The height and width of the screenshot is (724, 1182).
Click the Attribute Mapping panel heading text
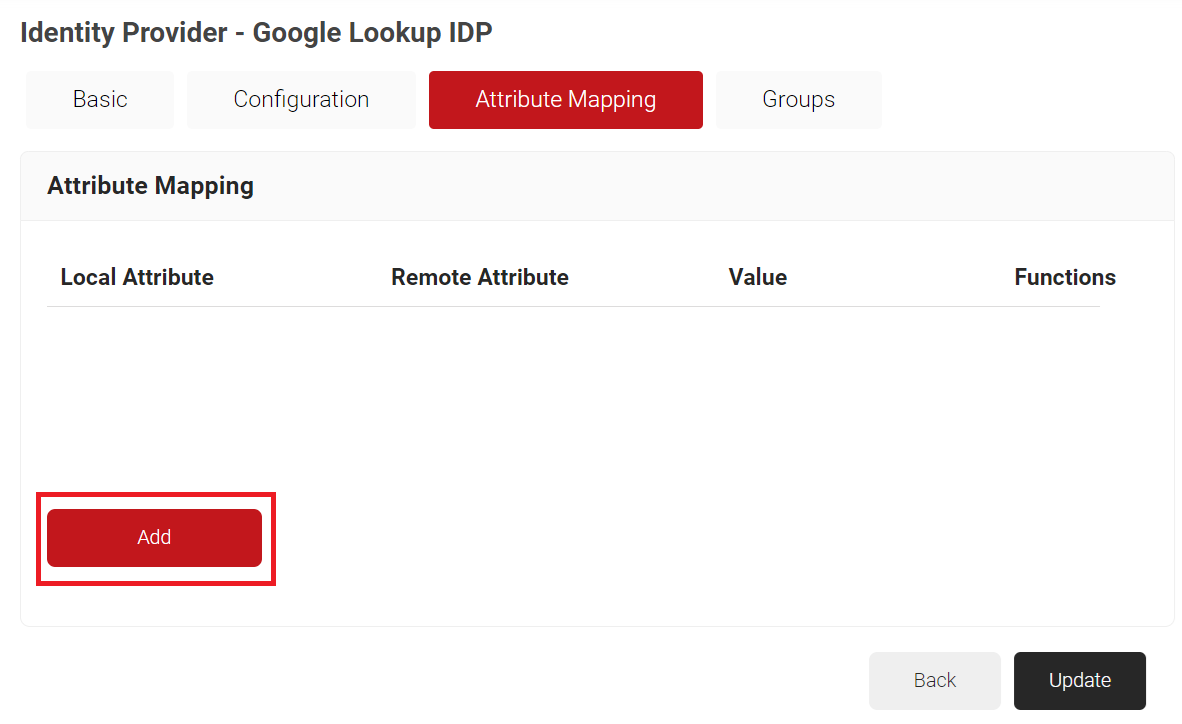pos(150,186)
